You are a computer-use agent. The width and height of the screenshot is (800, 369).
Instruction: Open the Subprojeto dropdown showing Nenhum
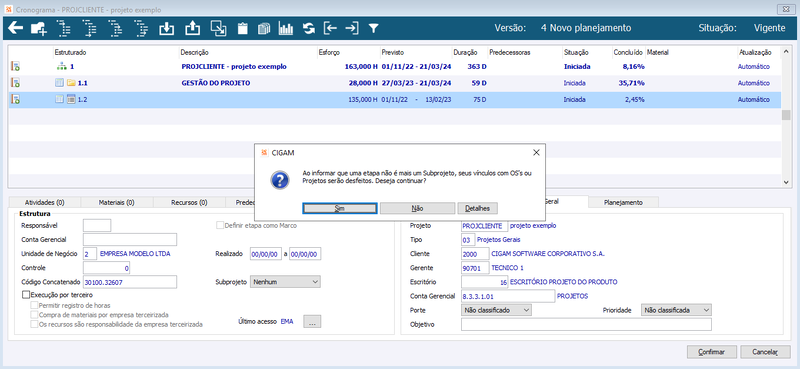coord(285,282)
